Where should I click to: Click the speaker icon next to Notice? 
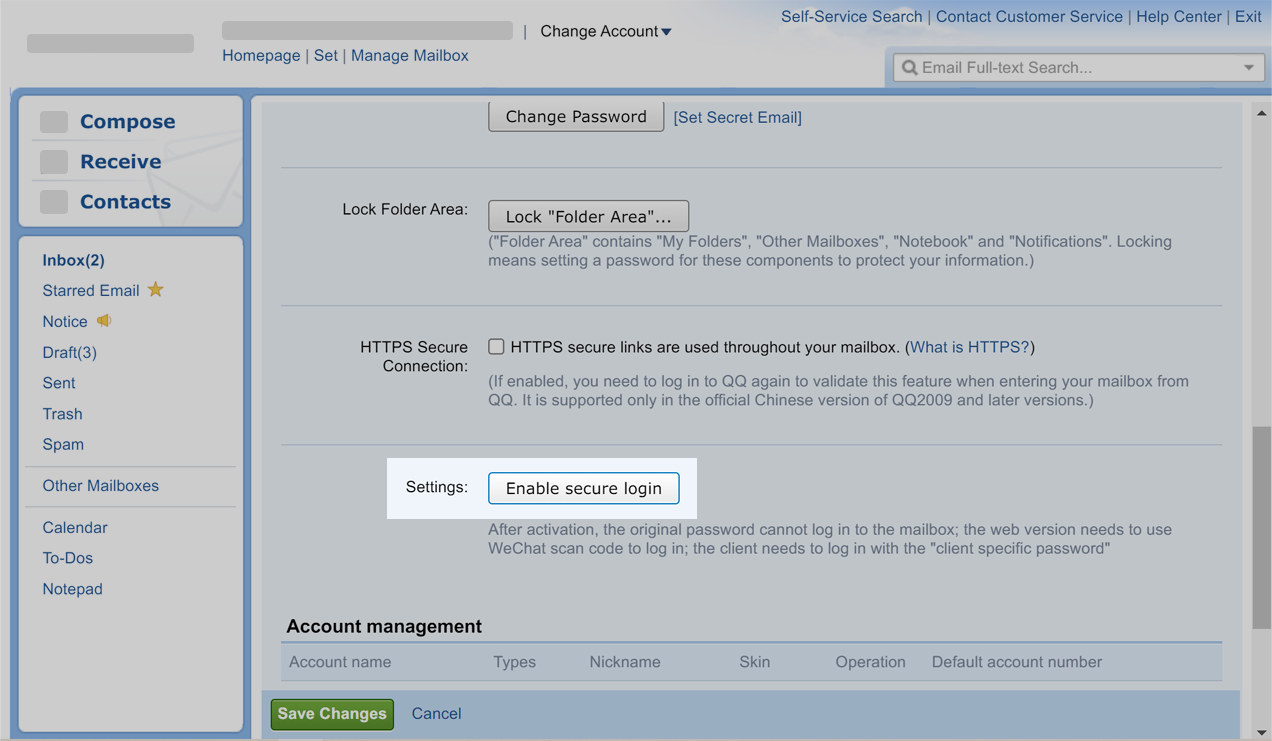pyautogui.click(x=104, y=321)
